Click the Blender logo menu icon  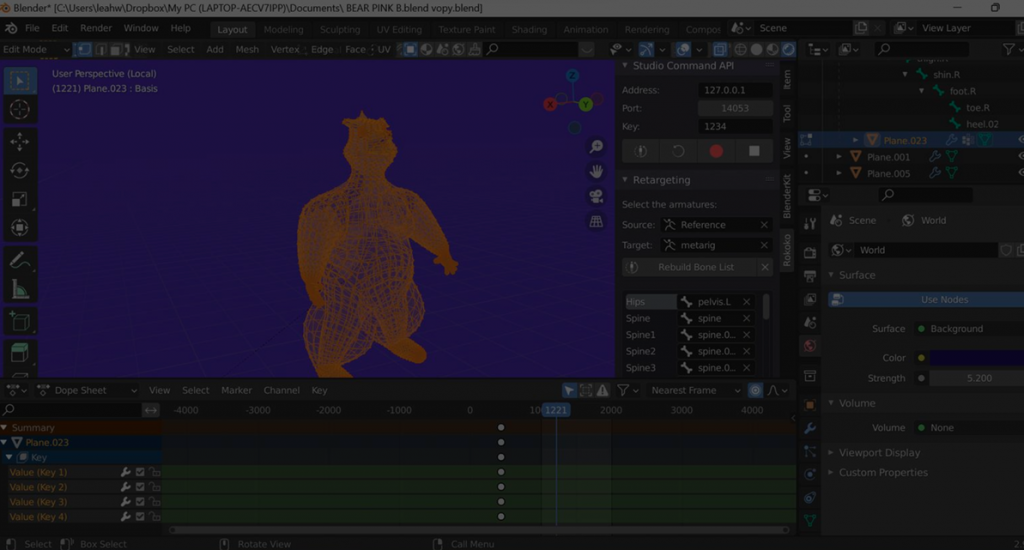[11, 28]
